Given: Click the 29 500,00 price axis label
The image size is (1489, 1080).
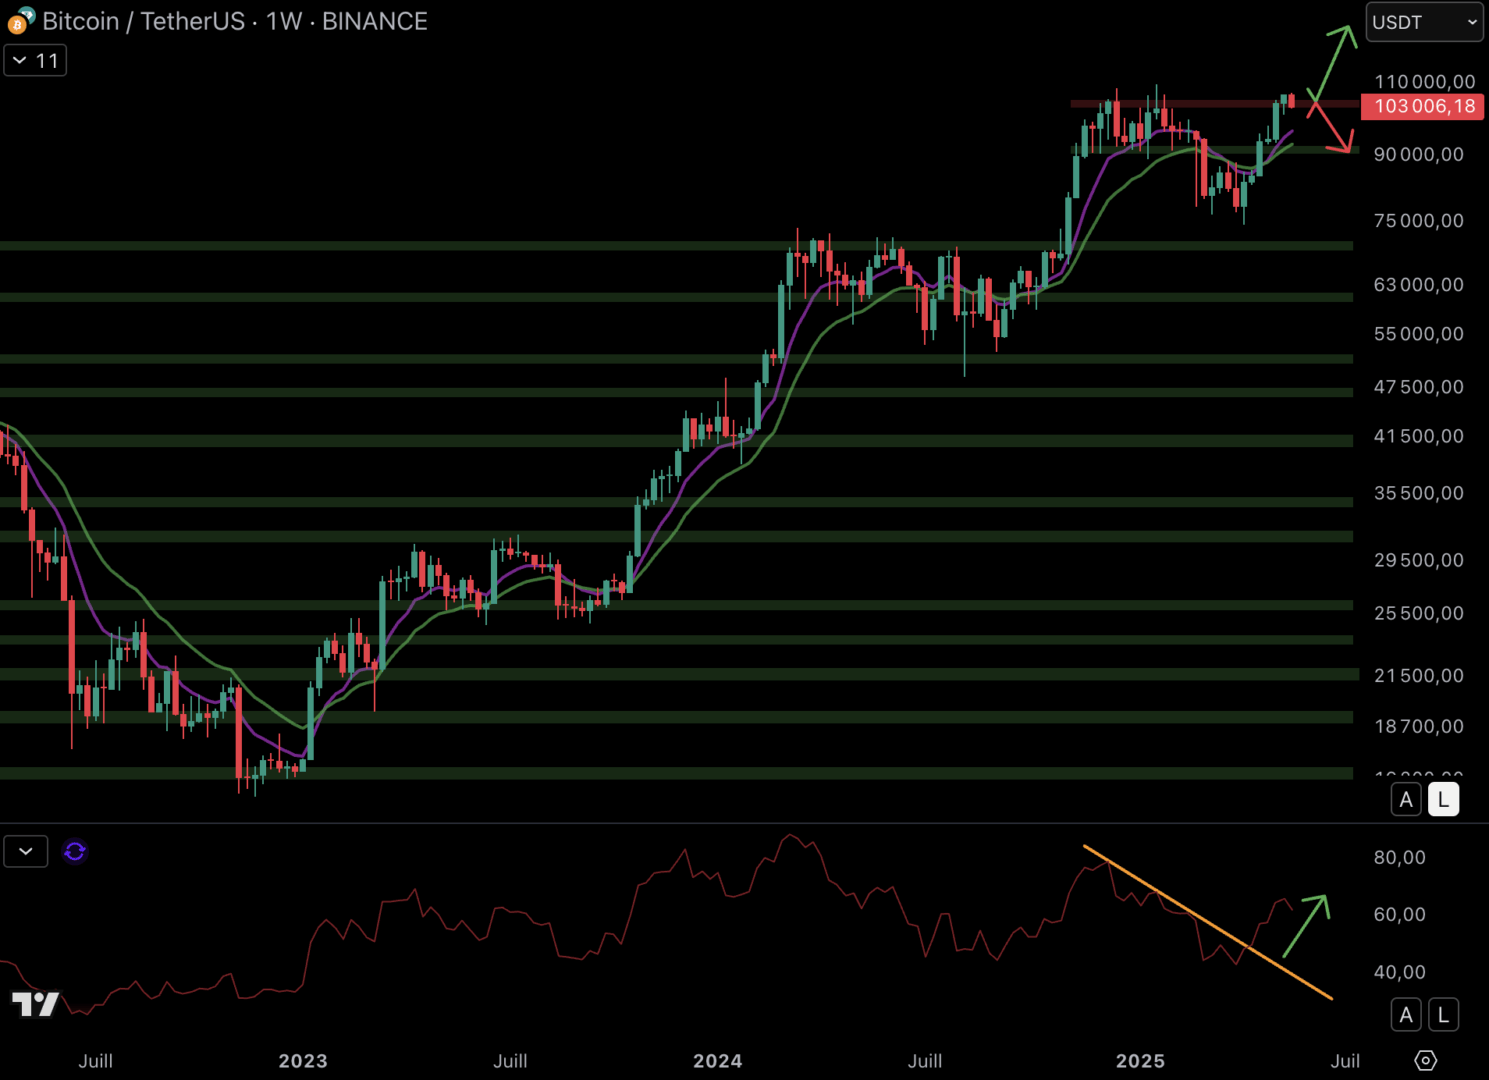Looking at the screenshot, I should click(1418, 560).
